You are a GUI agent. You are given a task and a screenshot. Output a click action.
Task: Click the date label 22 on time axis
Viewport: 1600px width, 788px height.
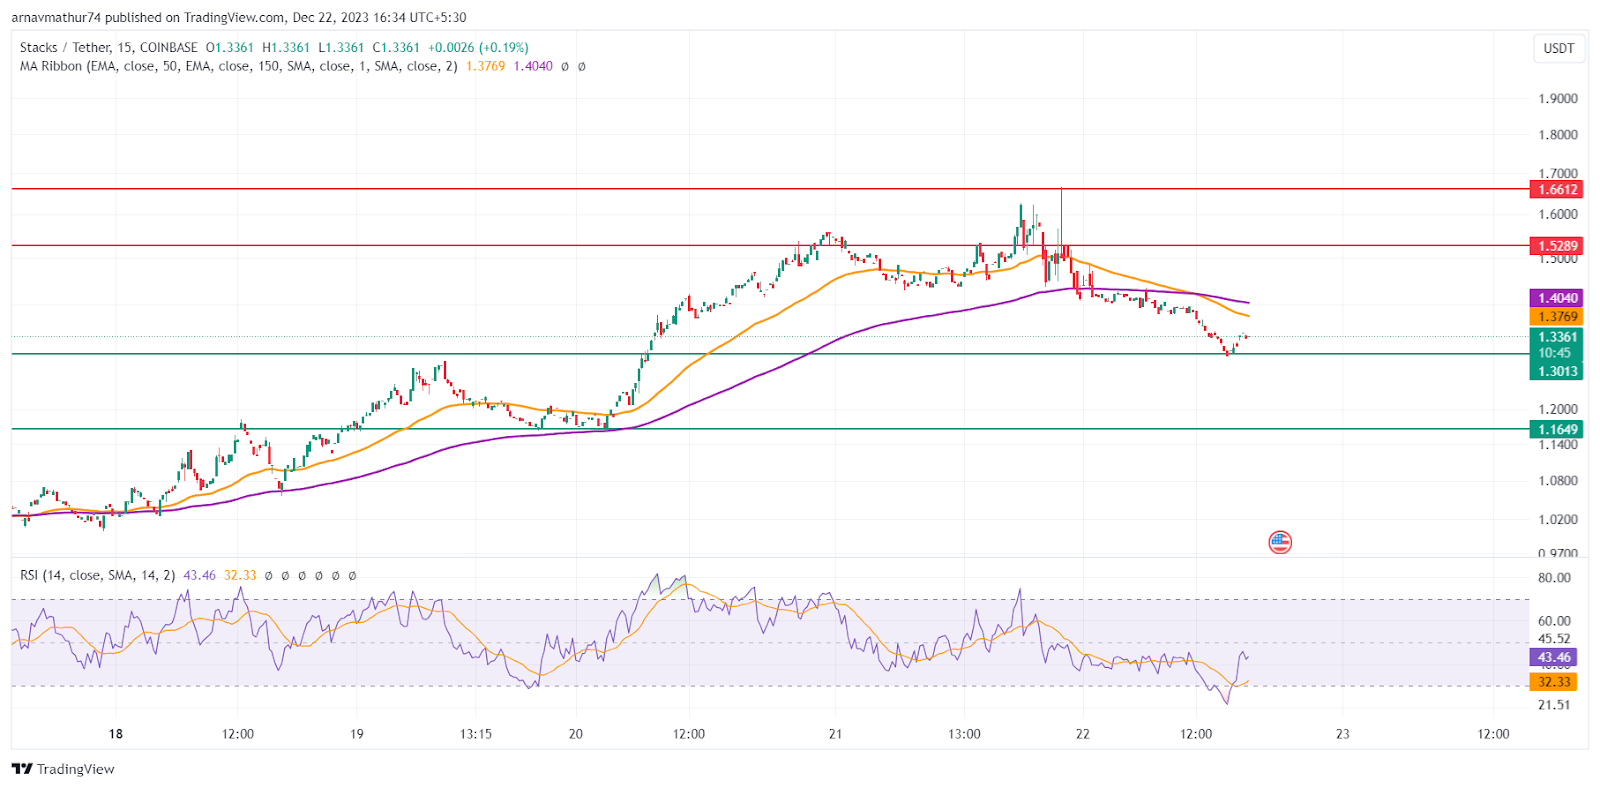1083,734
